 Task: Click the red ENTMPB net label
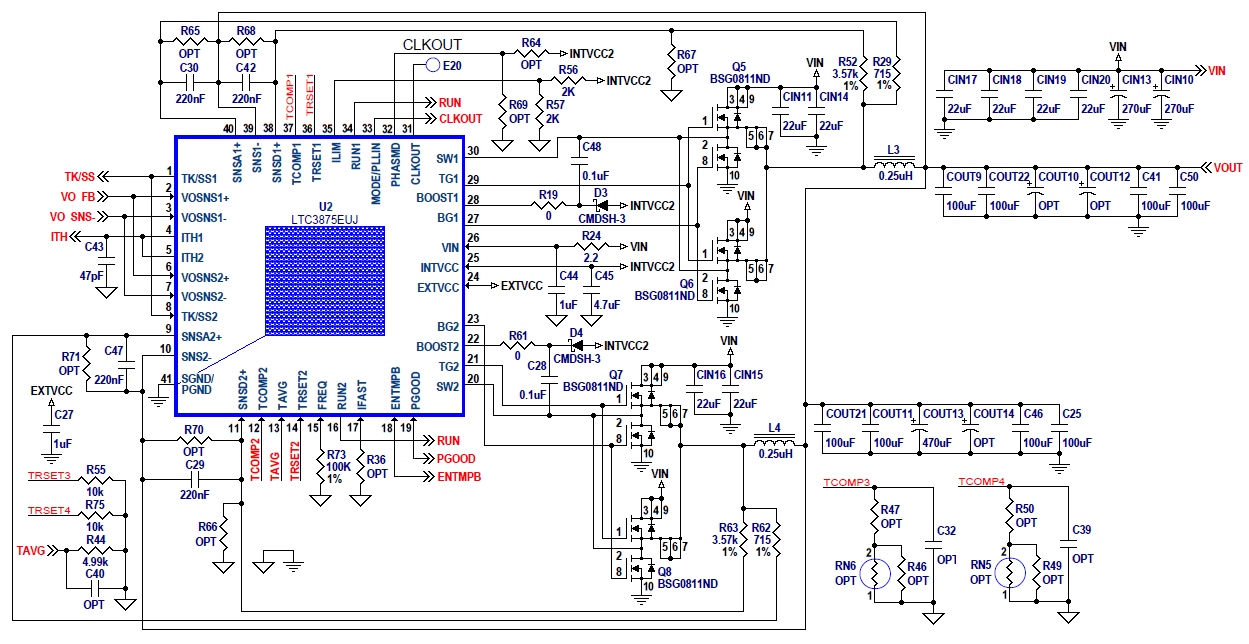[459, 477]
